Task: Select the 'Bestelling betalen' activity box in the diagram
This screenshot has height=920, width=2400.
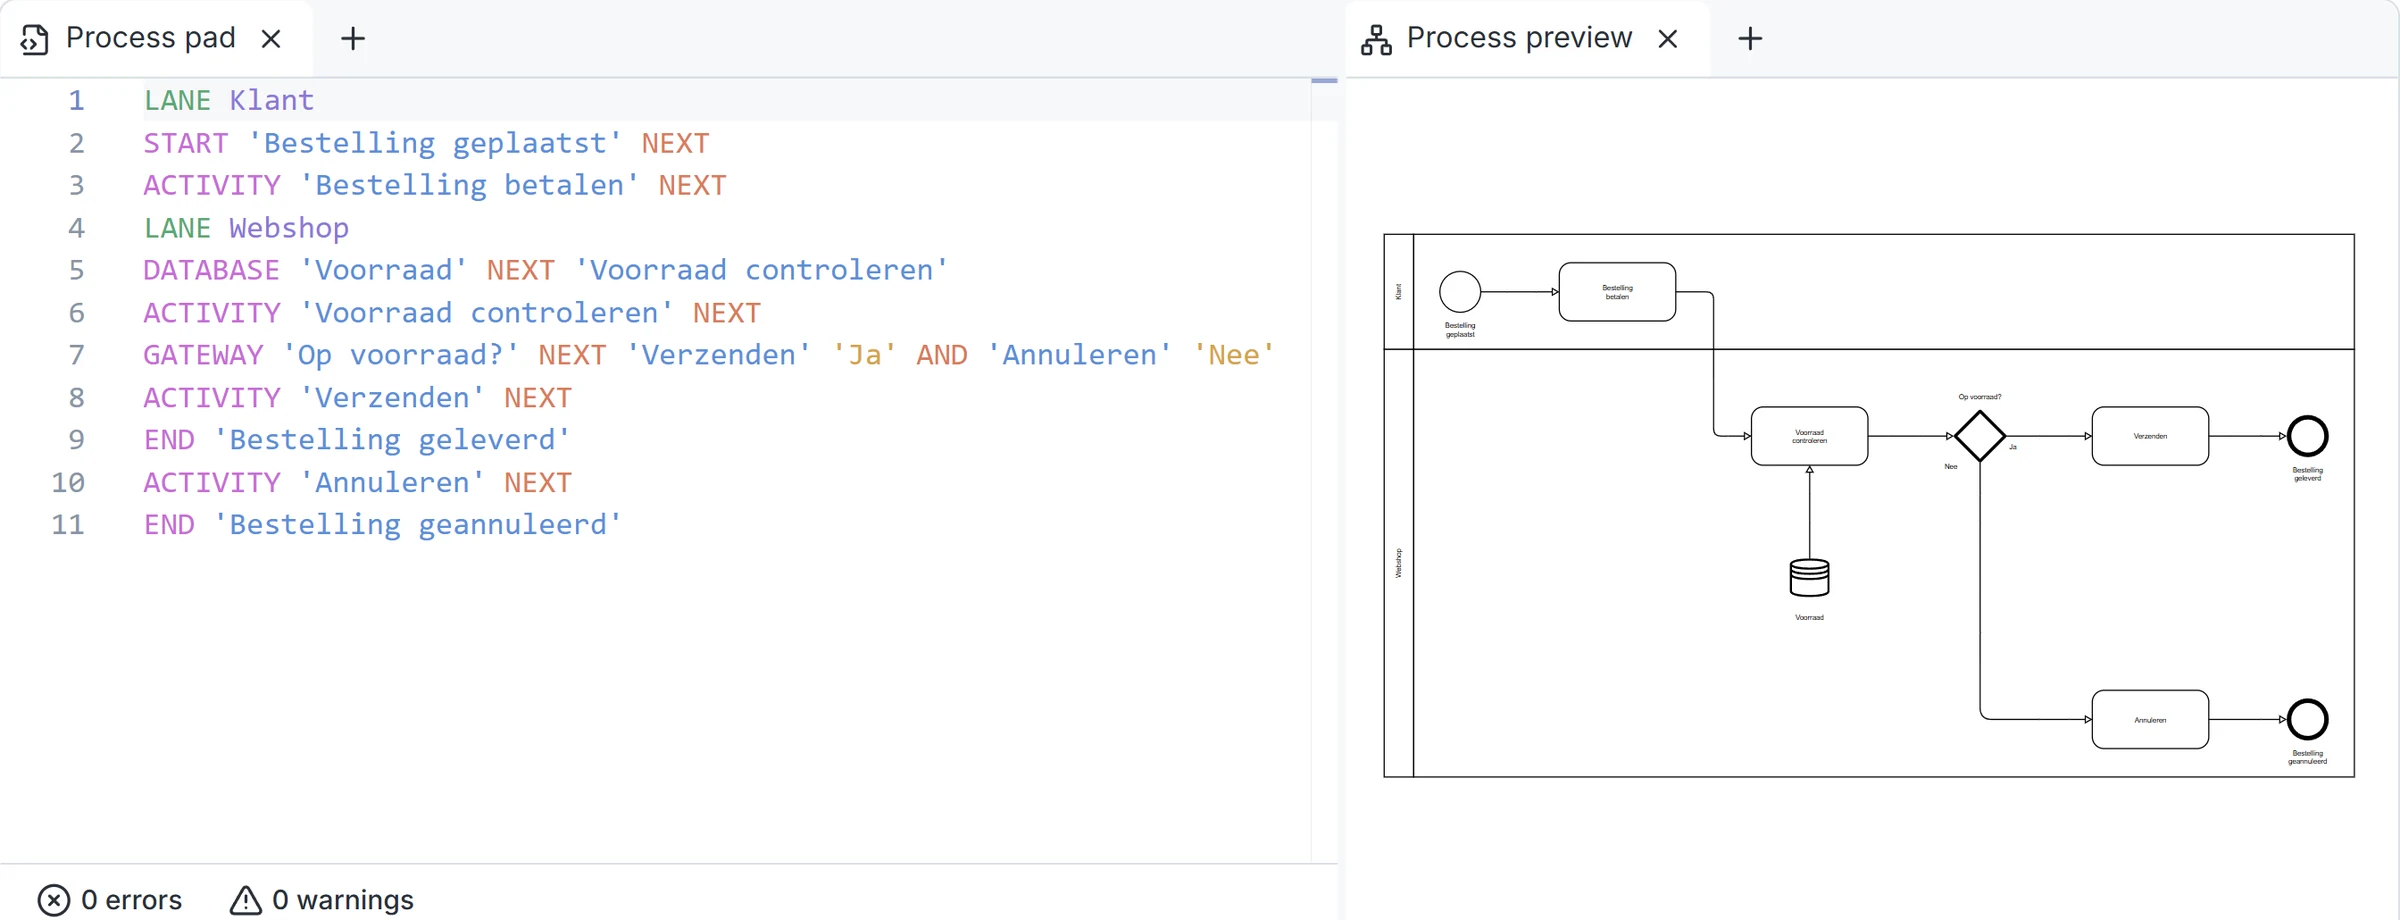Action: tap(1617, 292)
